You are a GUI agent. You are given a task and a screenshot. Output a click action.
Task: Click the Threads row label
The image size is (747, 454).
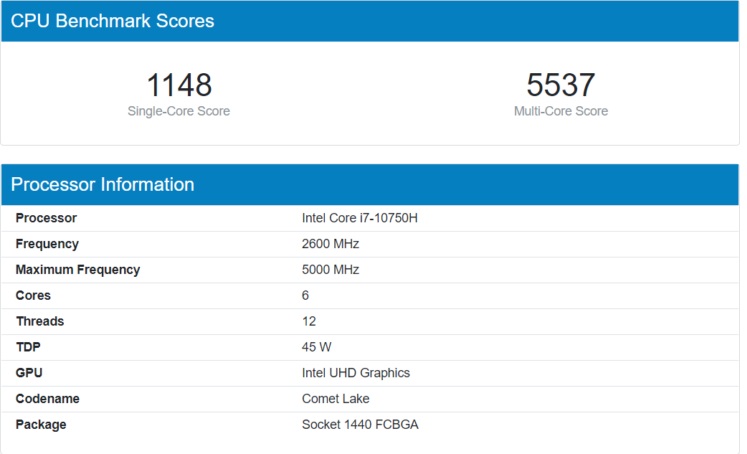(40, 321)
